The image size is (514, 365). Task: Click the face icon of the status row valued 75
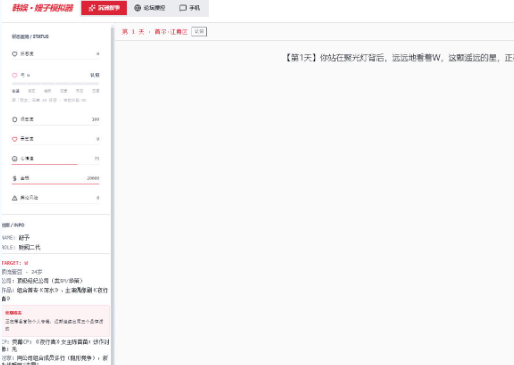click(x=14, y=159)
